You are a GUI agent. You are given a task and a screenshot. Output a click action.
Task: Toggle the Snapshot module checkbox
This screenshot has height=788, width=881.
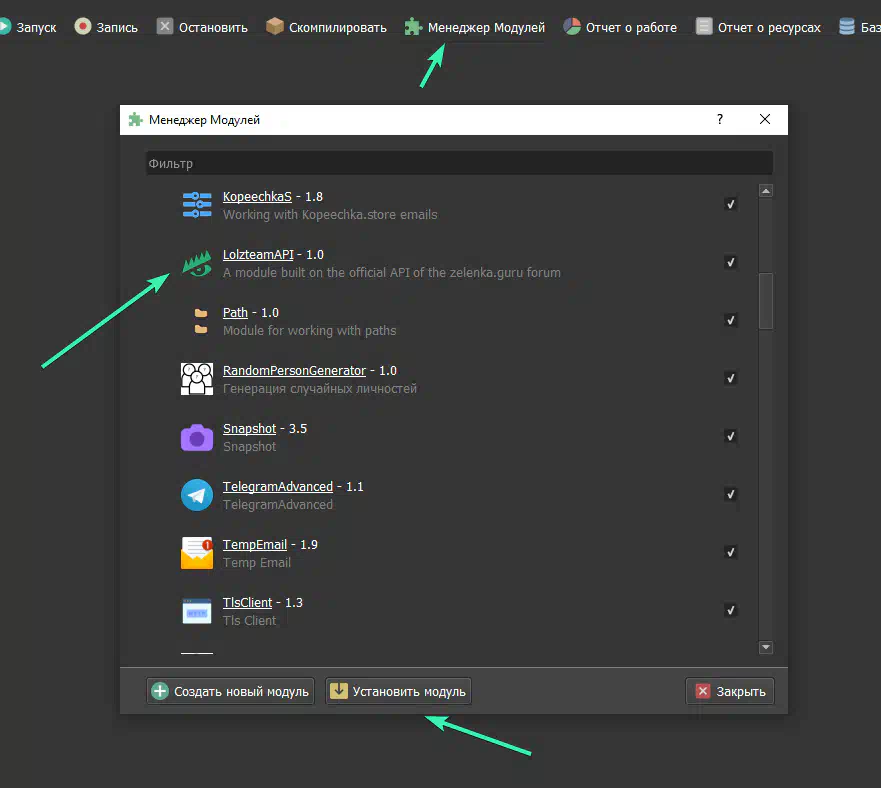(731, 436)
